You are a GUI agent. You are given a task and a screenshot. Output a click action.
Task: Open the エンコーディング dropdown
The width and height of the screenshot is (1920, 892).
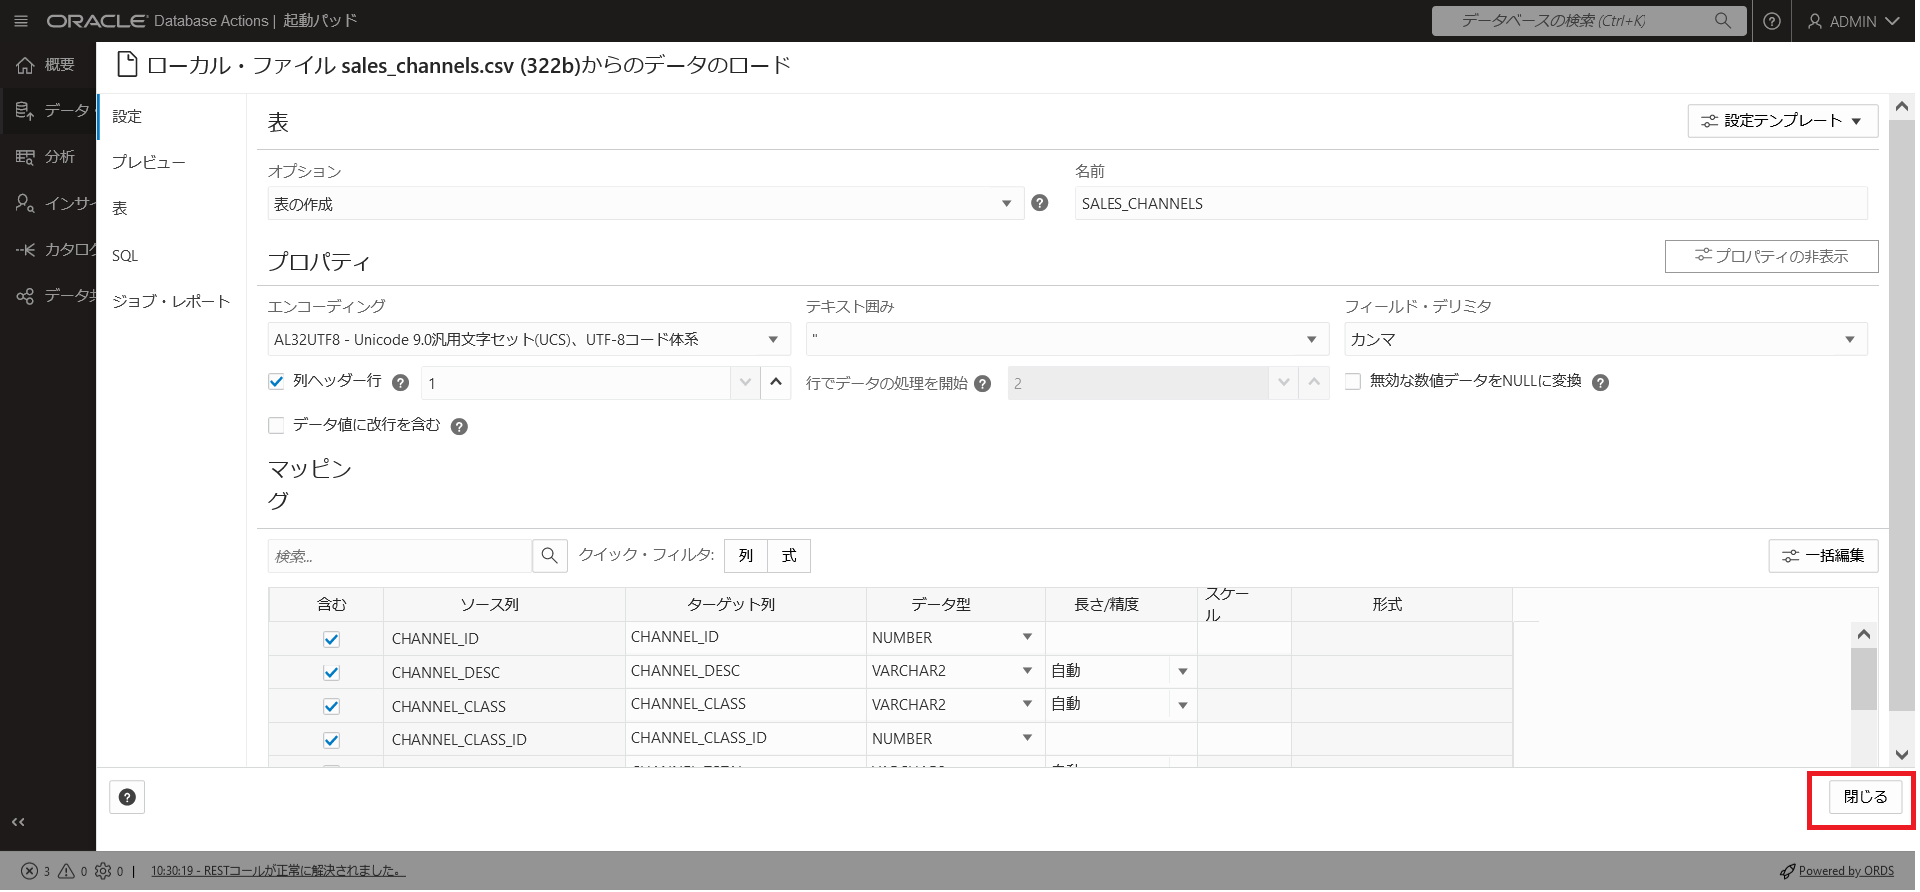tap(529, 340)
